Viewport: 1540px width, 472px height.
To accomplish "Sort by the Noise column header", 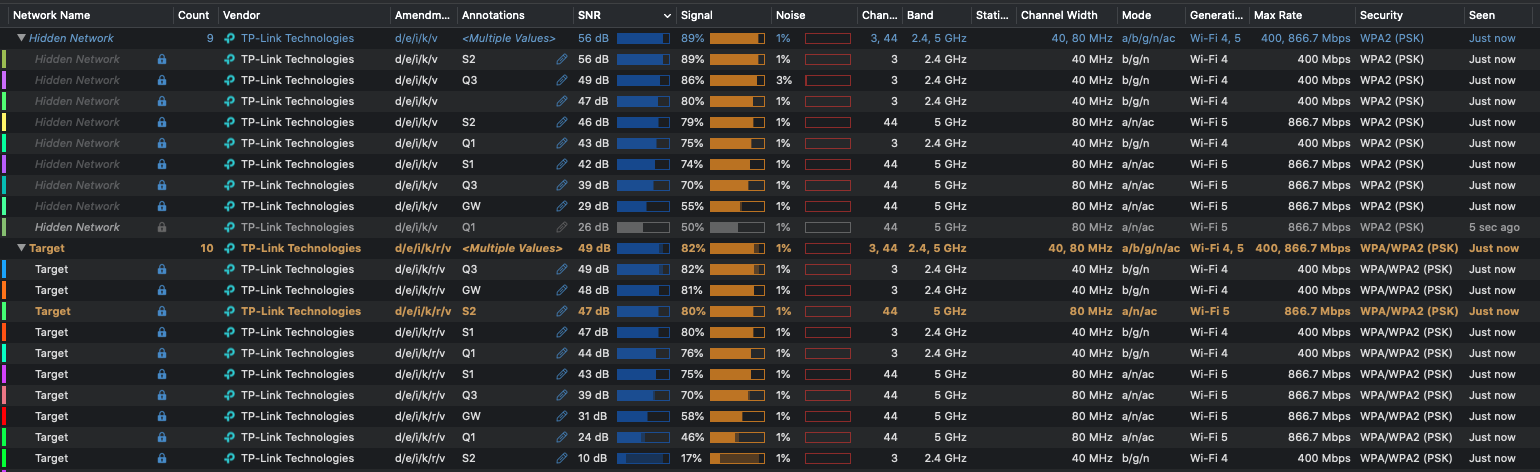I will tap(790, 16).
